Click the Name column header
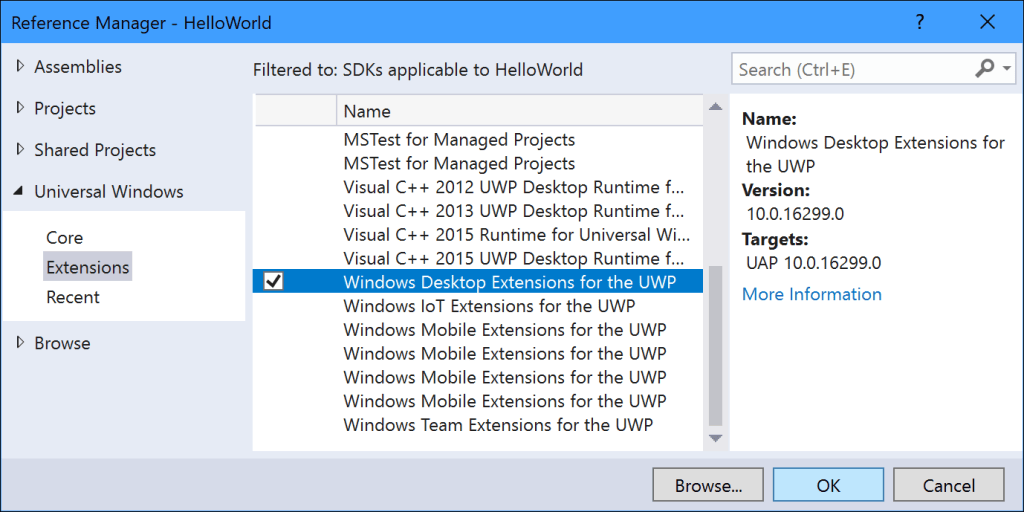Image resolution: width=1024 pixels, height=512 pixels. 520,112
